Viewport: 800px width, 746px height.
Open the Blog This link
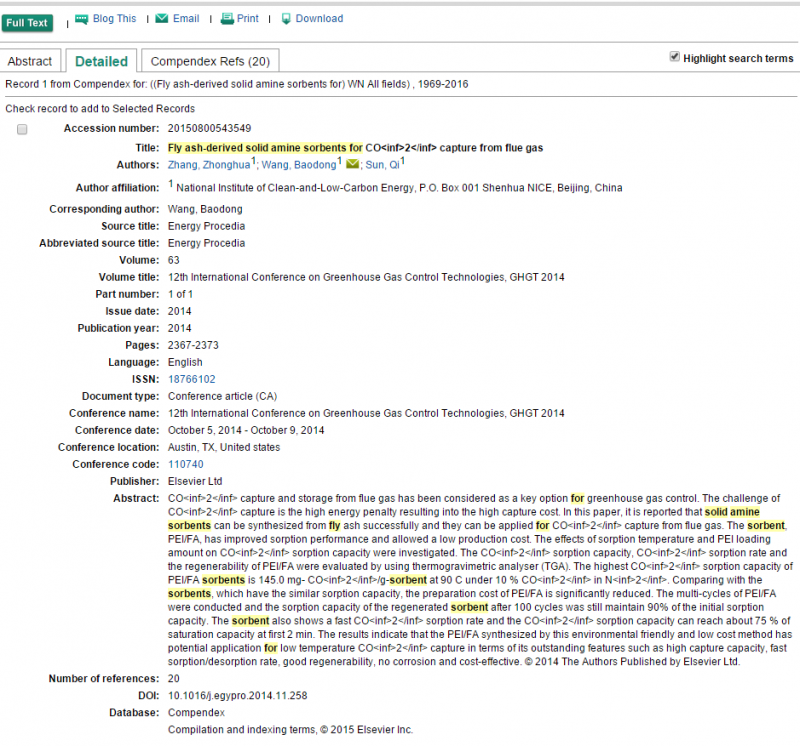pyautogui.click(x=114, y=18)
